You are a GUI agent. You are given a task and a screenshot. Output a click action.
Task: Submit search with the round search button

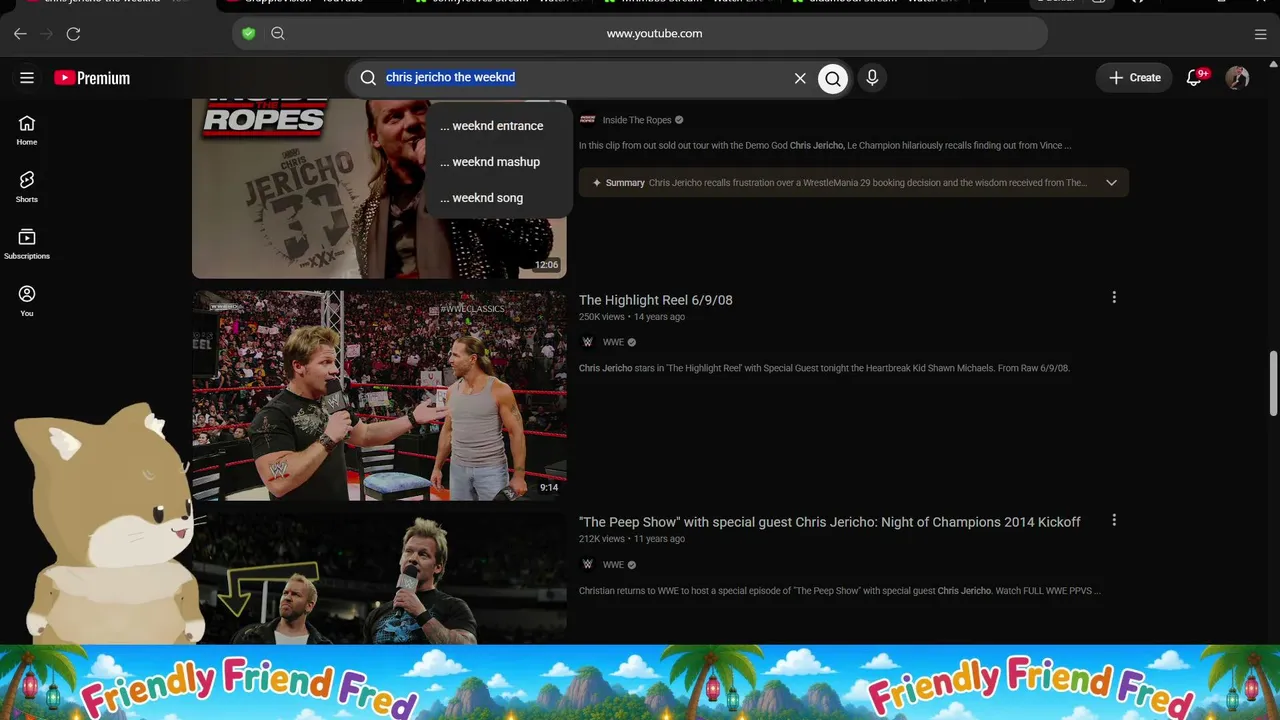[x=833, y=78]
